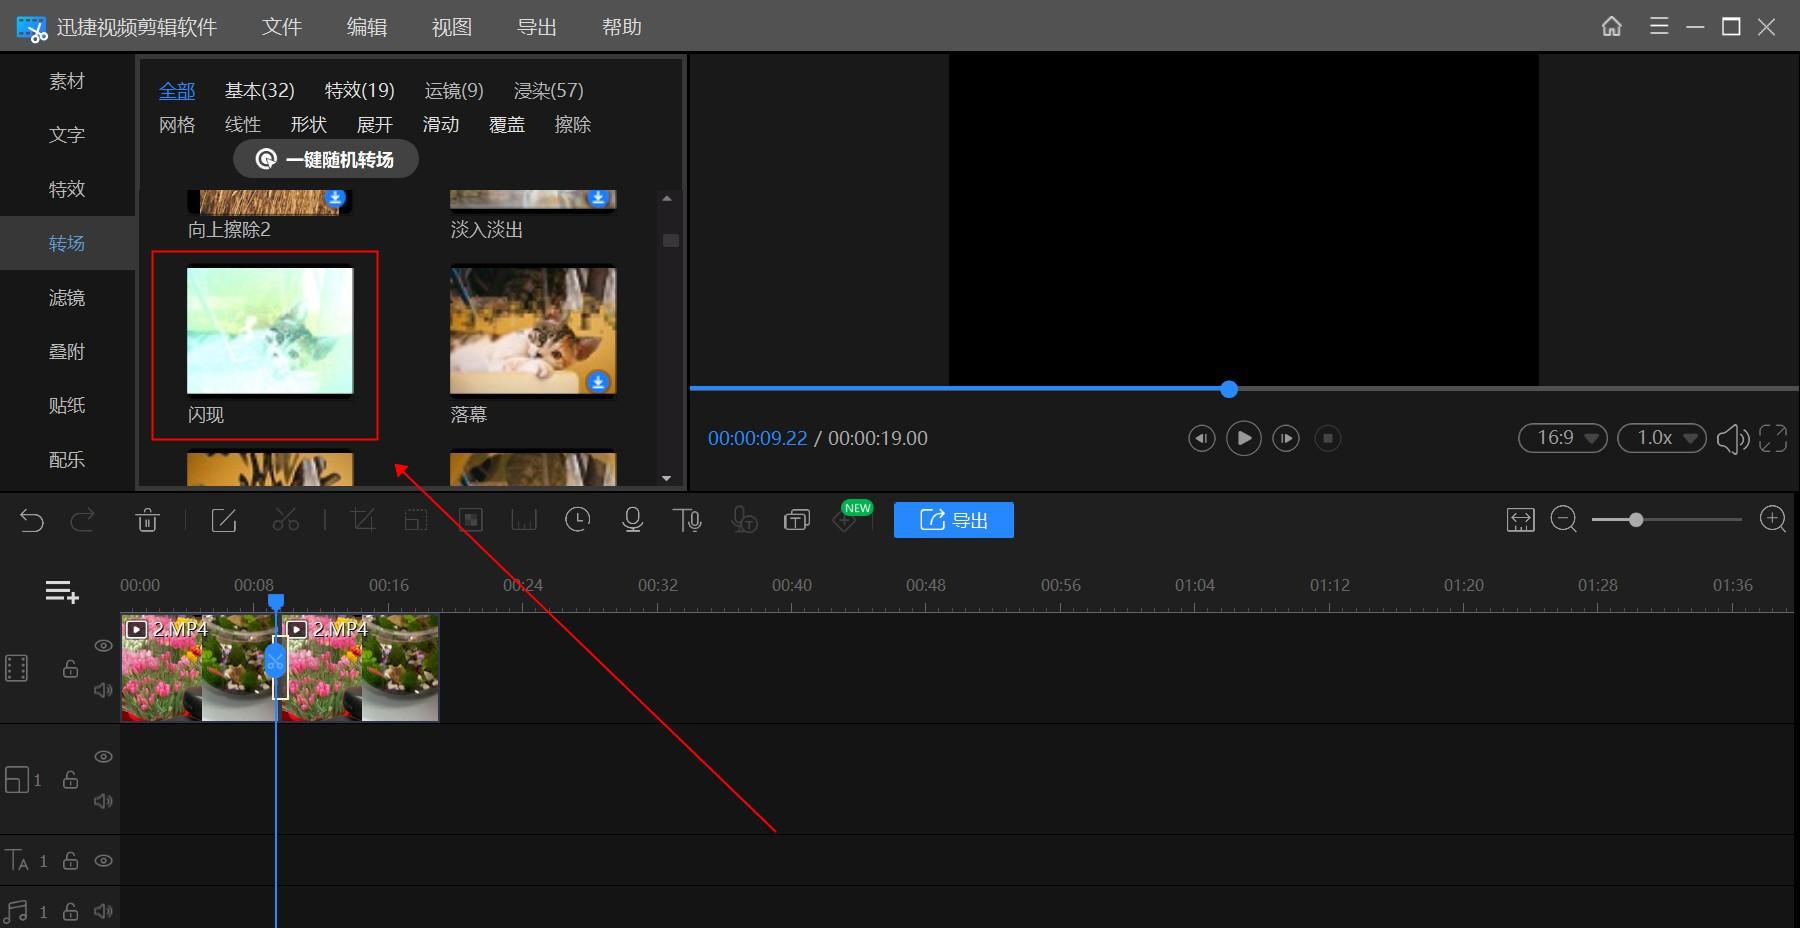Open the 文件 menu
Screen dimensions: 1800x928
[281, 27]
